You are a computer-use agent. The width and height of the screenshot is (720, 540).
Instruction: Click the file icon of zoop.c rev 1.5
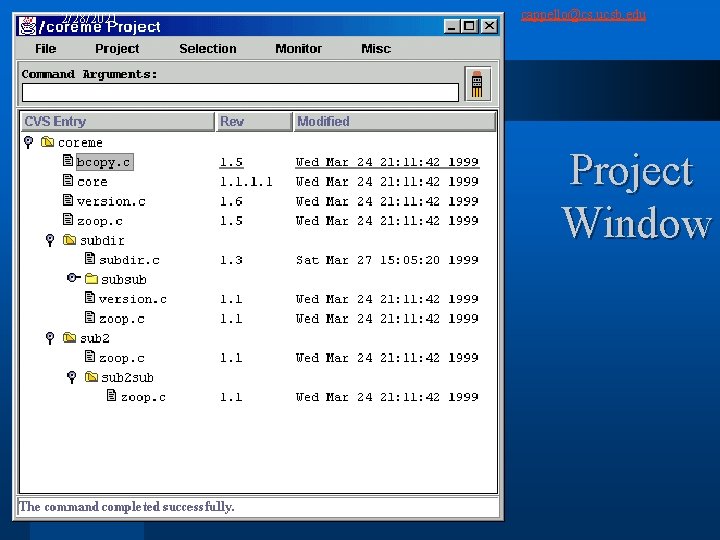68,219
